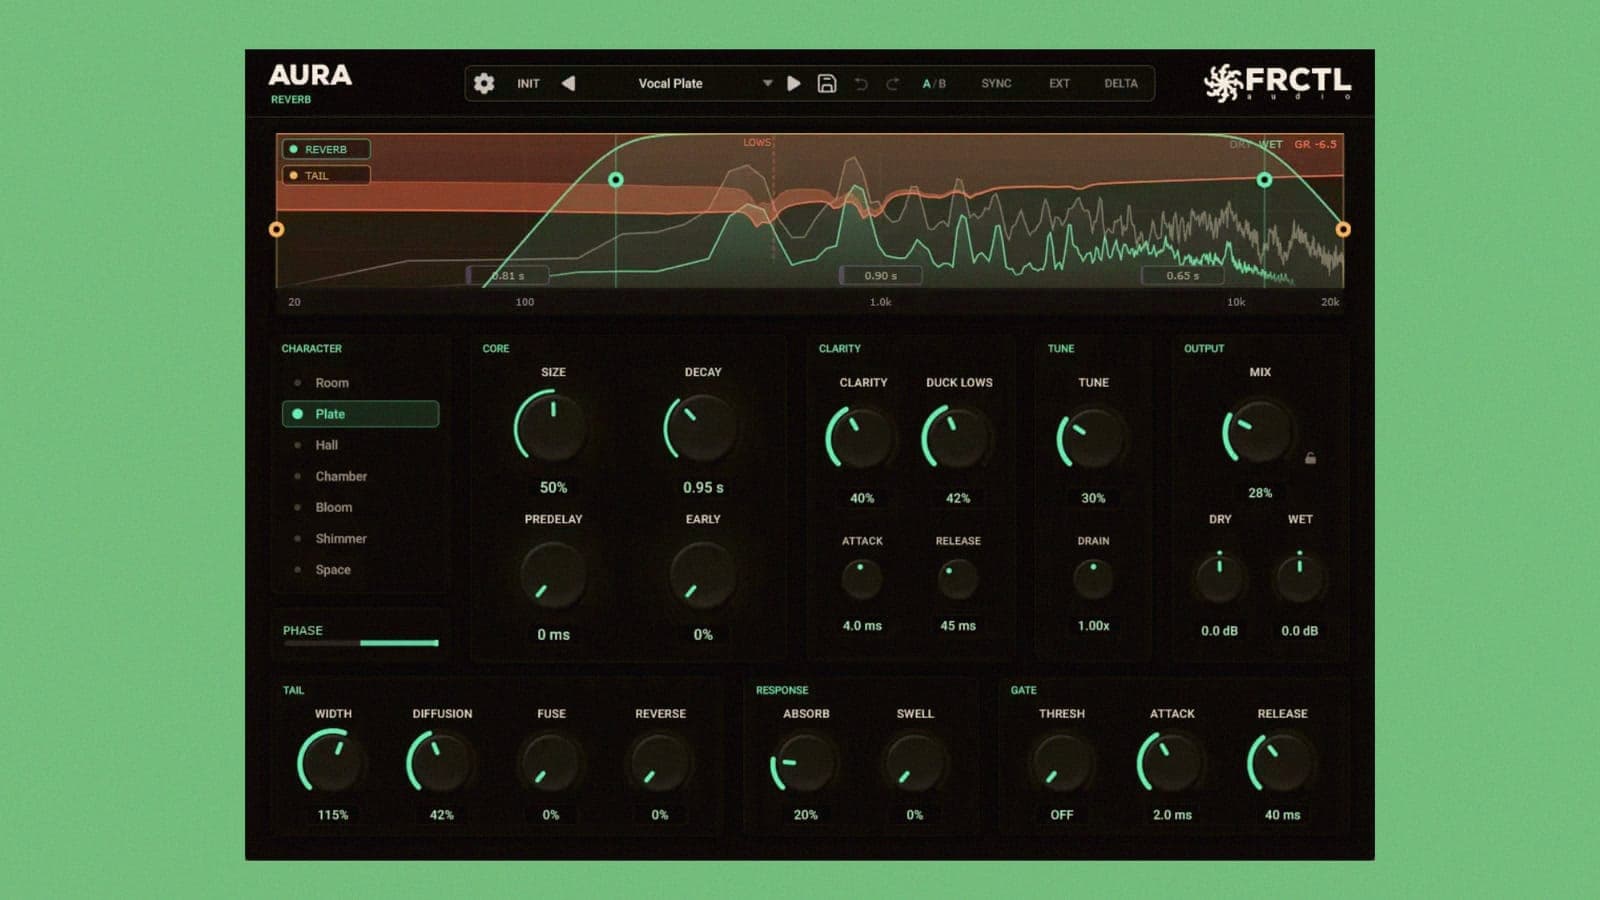Click the left orange tail handle
The height and width of the screenshot is (900, 1600).
tap(277, 229)
